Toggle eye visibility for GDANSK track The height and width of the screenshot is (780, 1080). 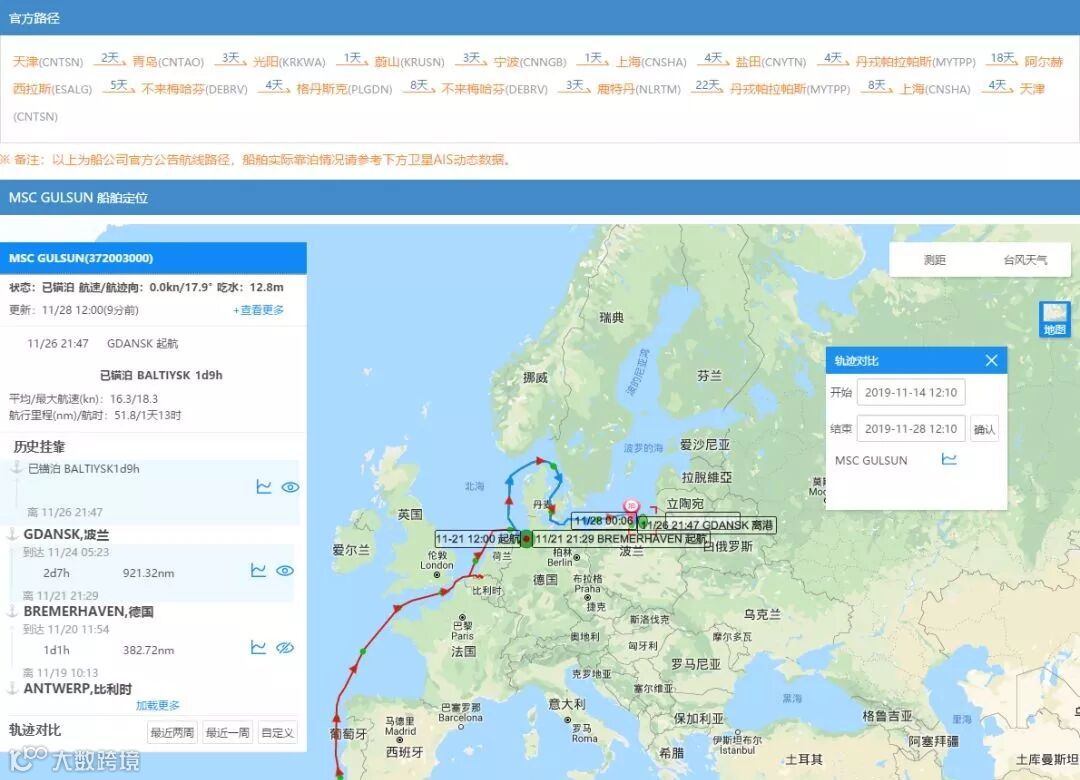(x=285, y=571)
